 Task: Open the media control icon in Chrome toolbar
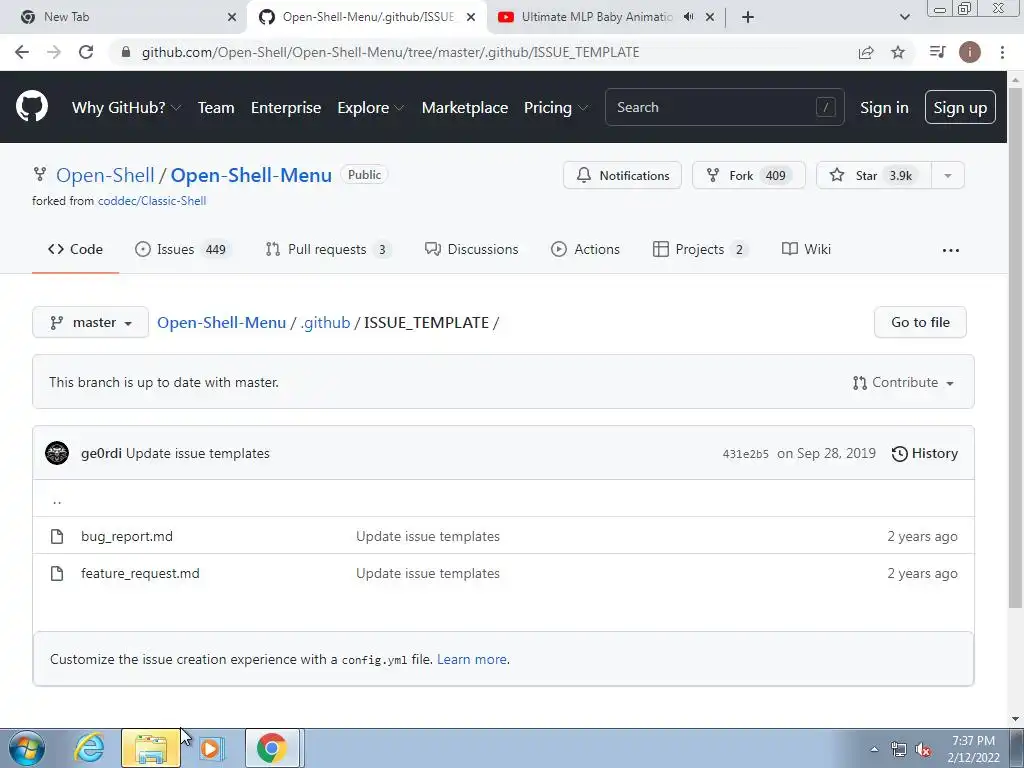pyautogui.click(x=937, y=52)
